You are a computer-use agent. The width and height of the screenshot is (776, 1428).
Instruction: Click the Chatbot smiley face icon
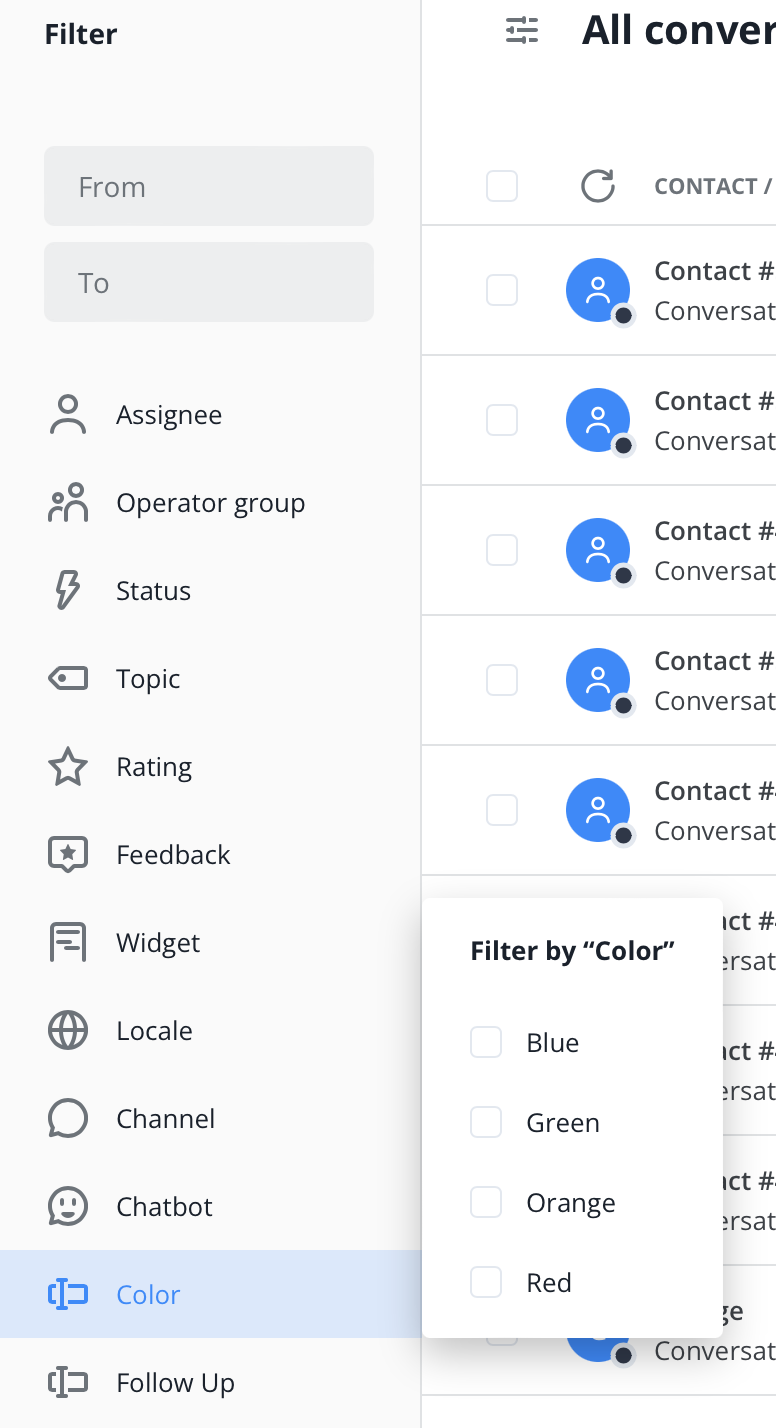[x=68, y=1207]
